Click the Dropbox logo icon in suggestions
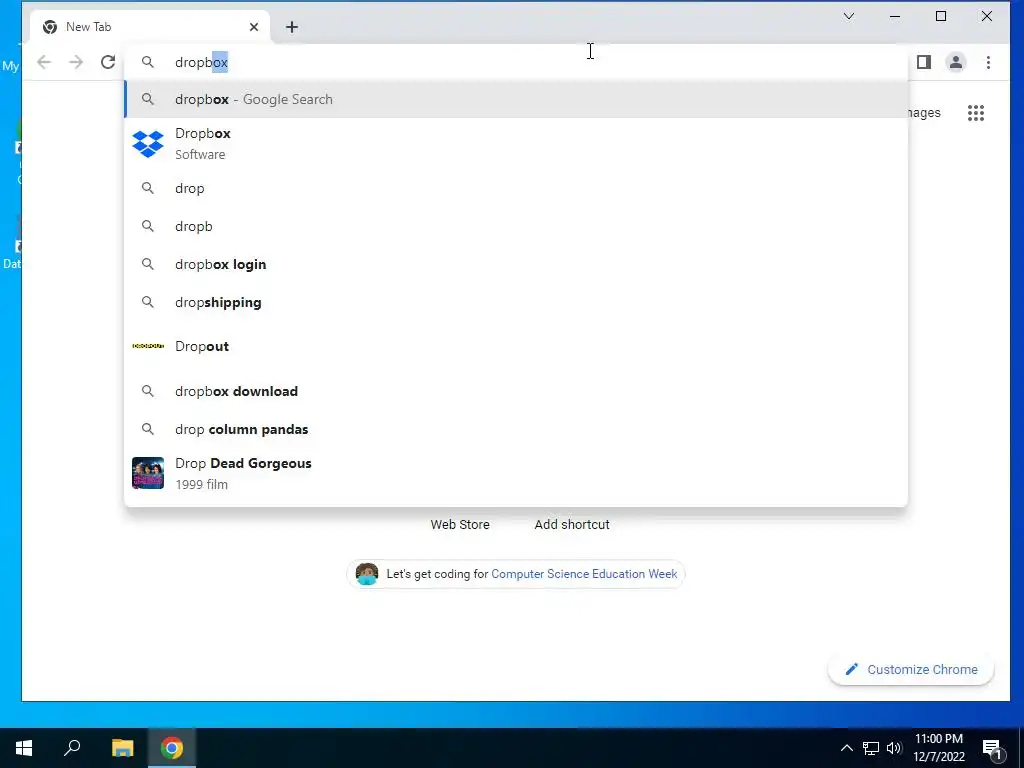Screen dimensions: 1024x768 pos(148,144)
